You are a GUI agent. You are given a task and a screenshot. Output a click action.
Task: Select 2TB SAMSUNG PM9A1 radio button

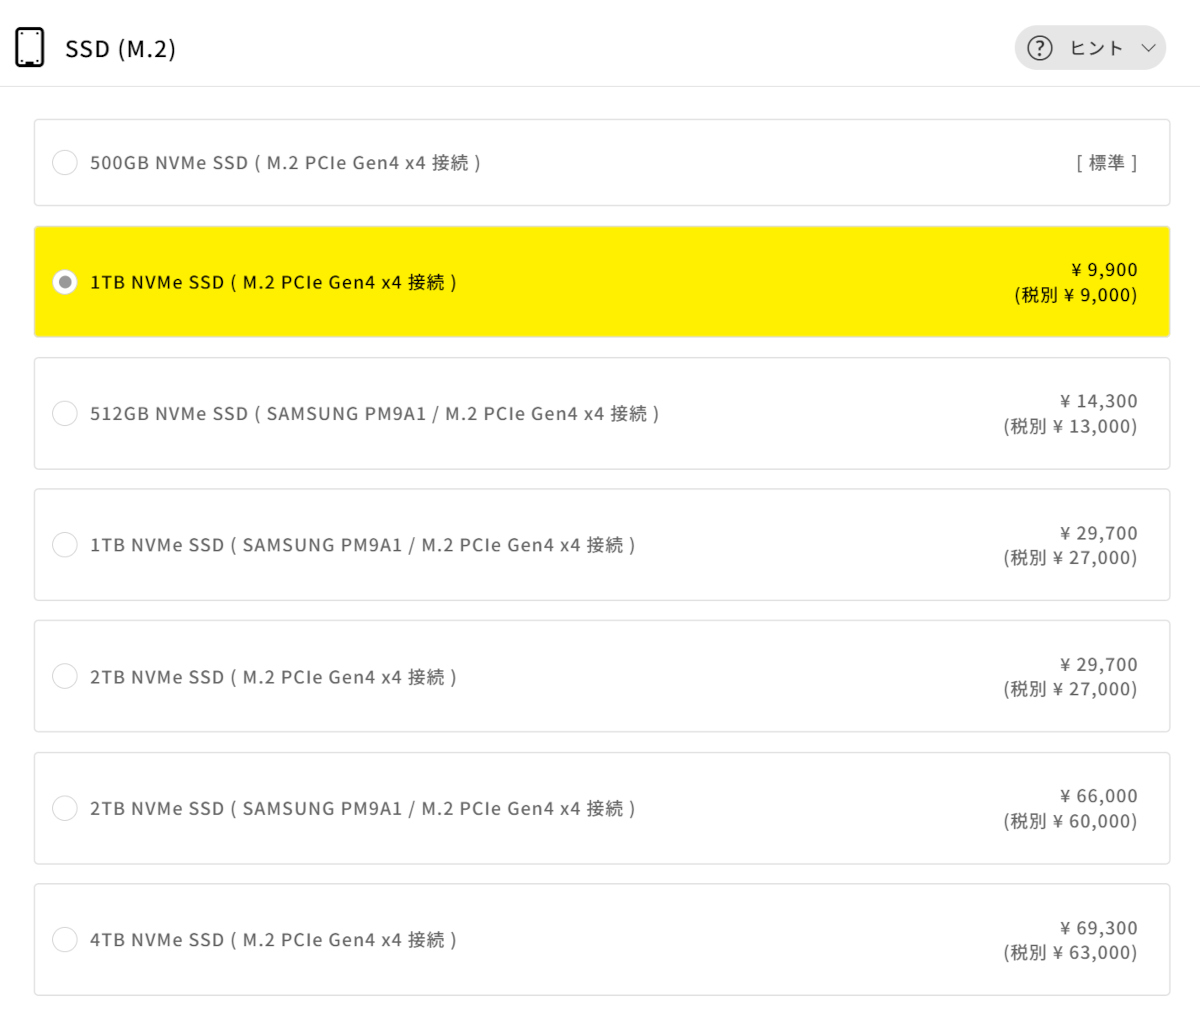pos(65,808)
